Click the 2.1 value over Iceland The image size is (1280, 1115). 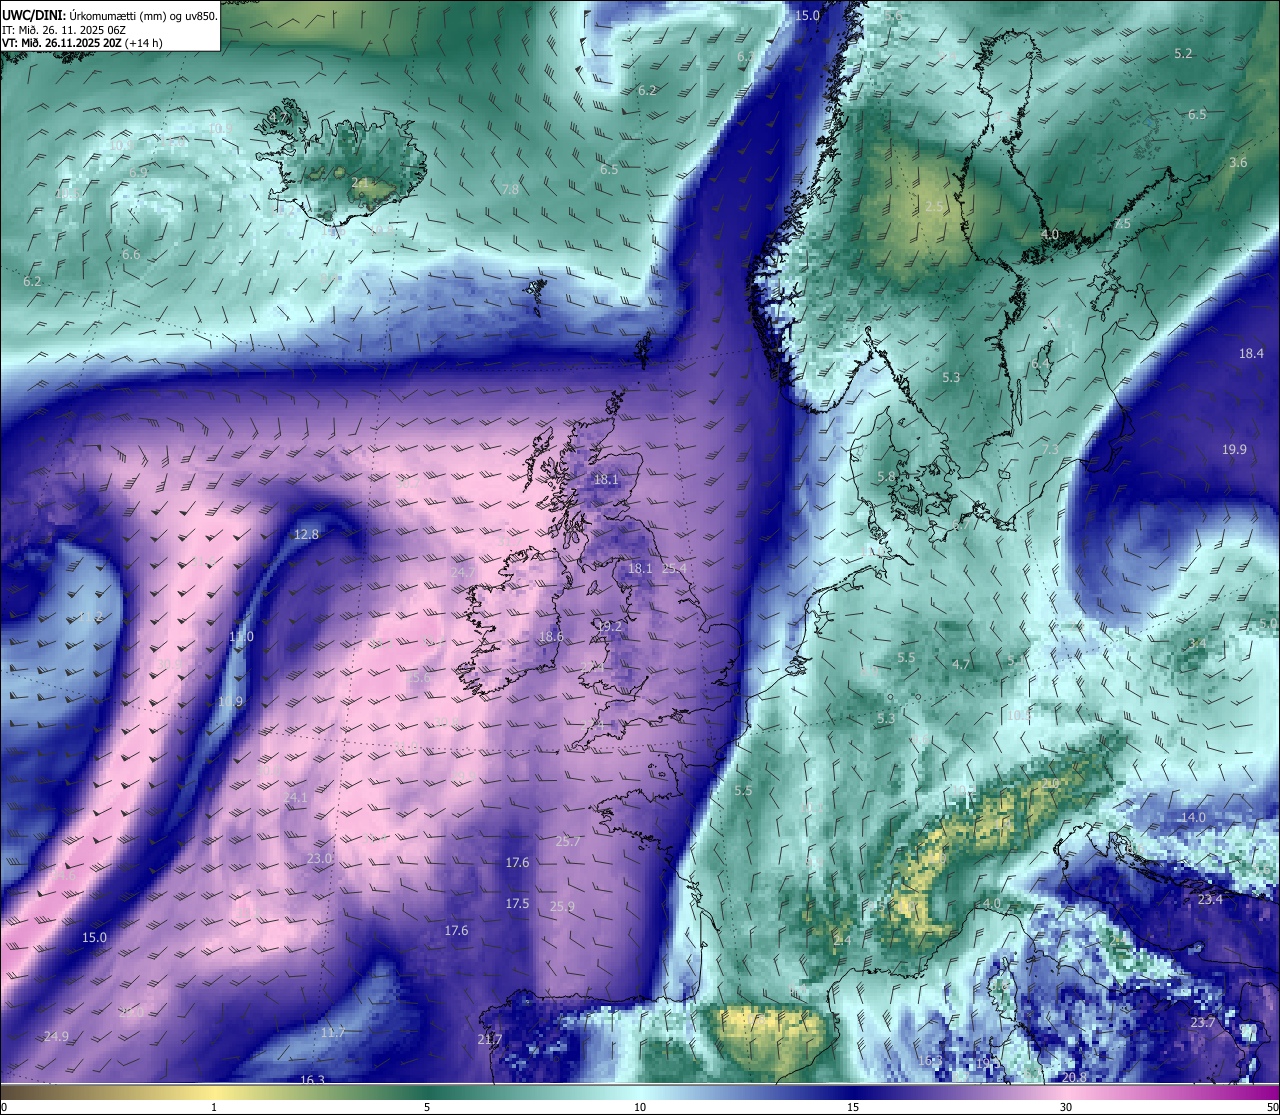click(361, 183)
